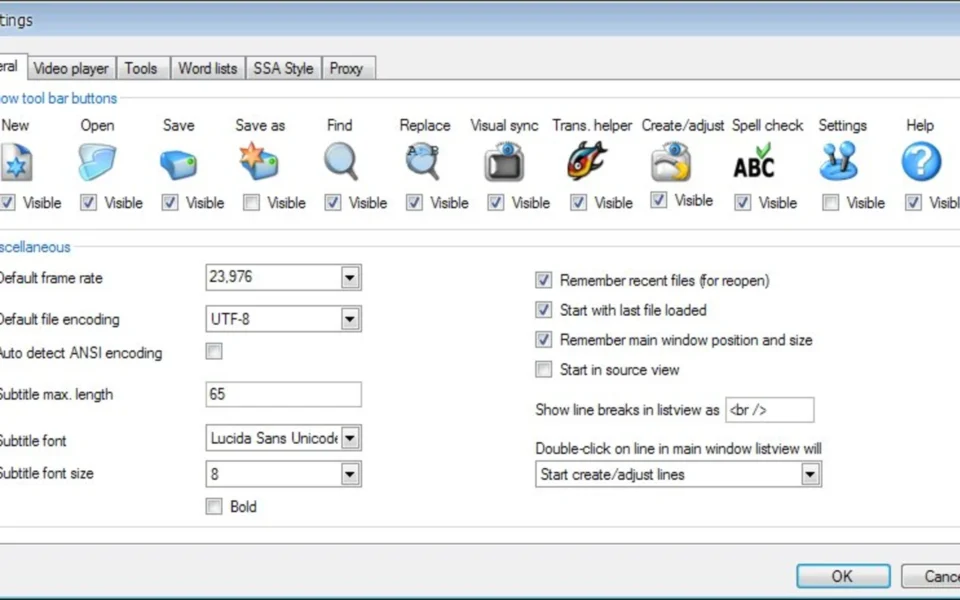Enable Start in source view

[543, 369]
